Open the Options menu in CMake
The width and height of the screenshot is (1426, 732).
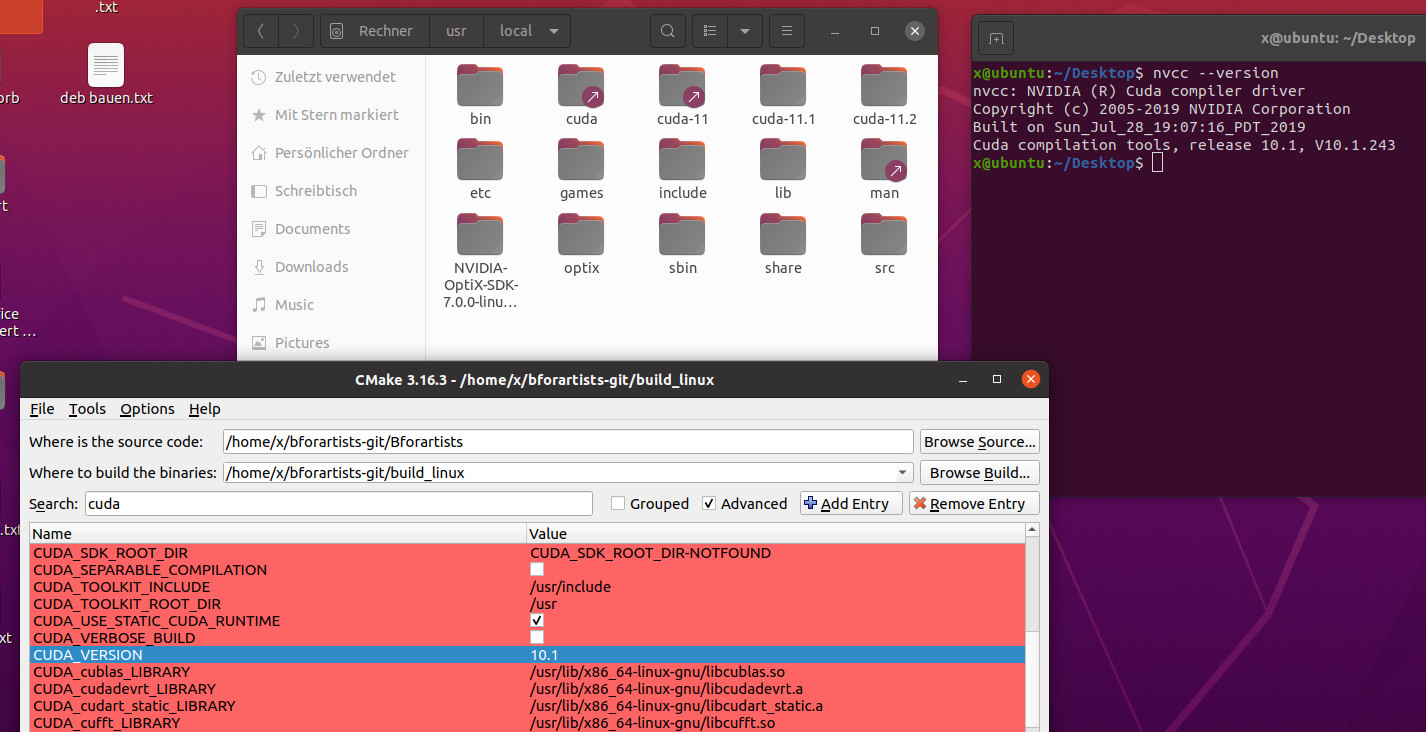click(147, 409)
